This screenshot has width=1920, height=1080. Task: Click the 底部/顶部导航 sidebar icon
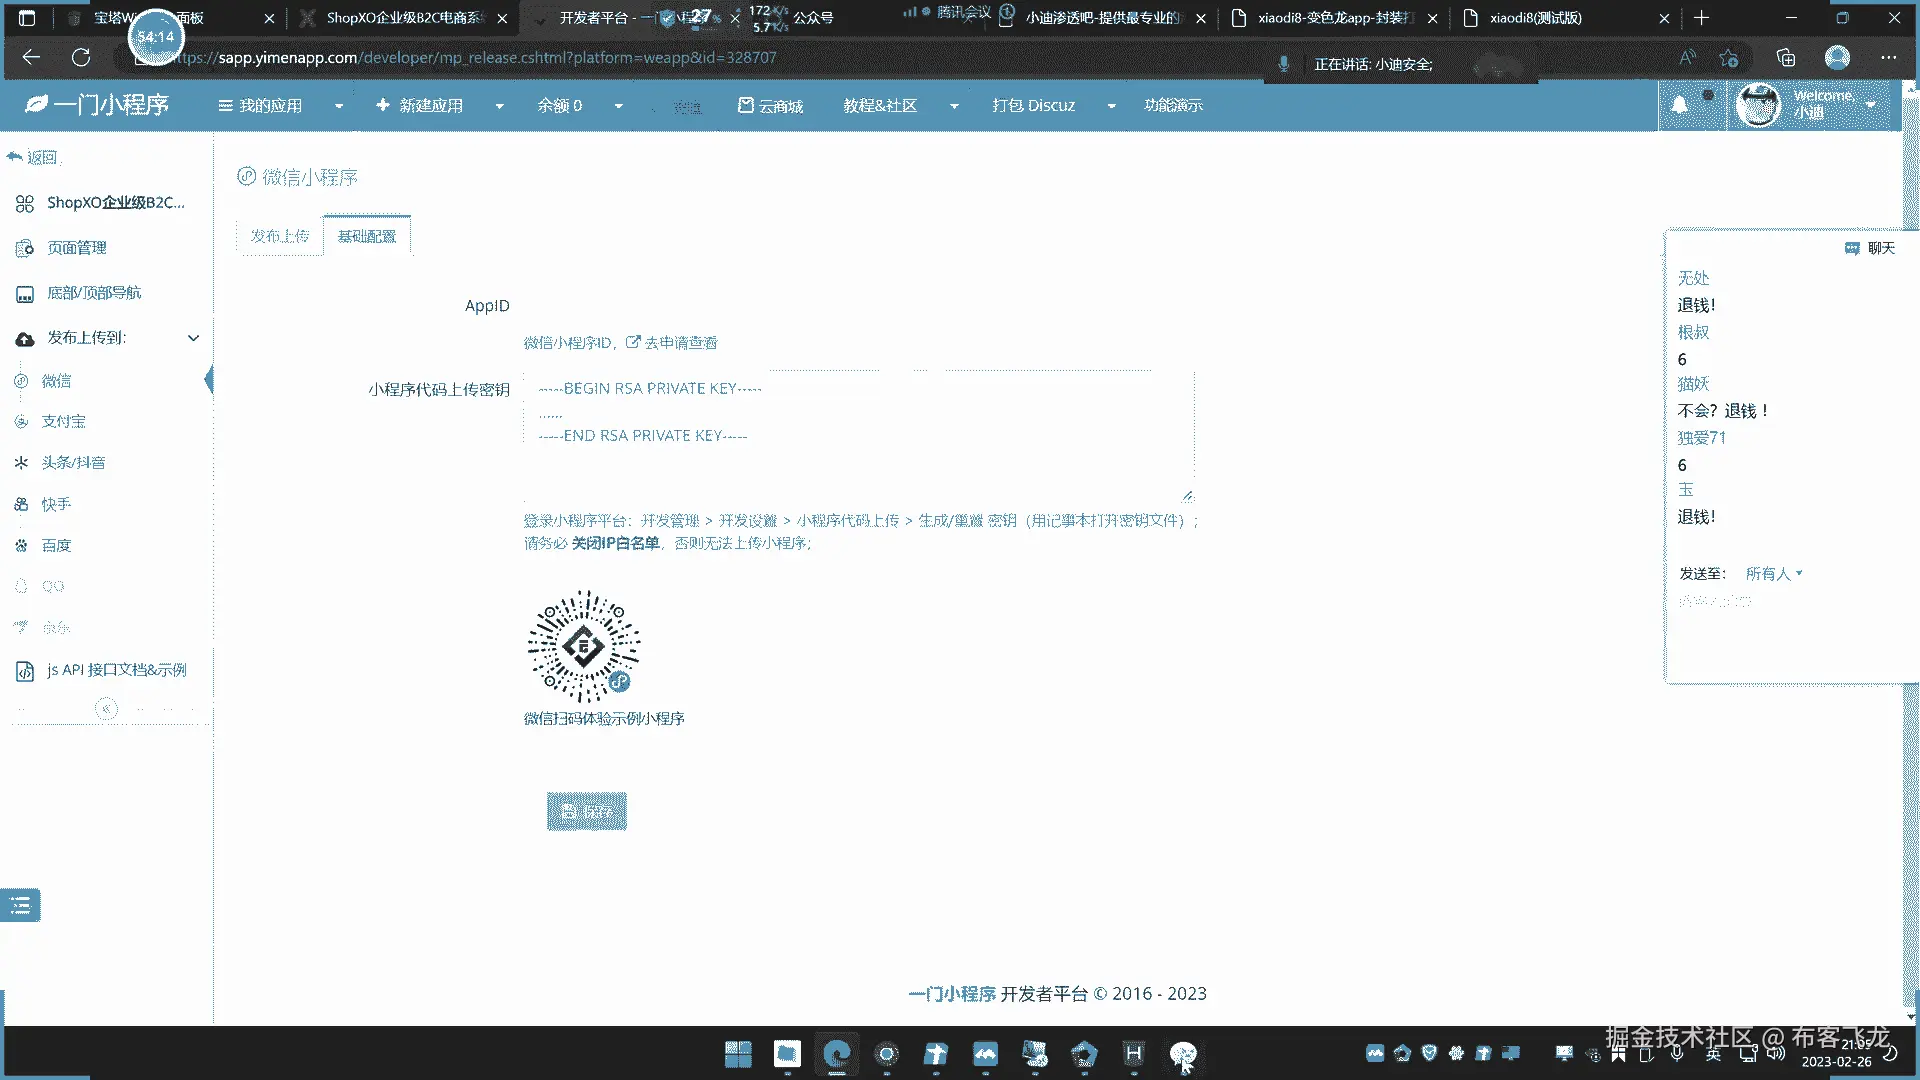point(25,294)
